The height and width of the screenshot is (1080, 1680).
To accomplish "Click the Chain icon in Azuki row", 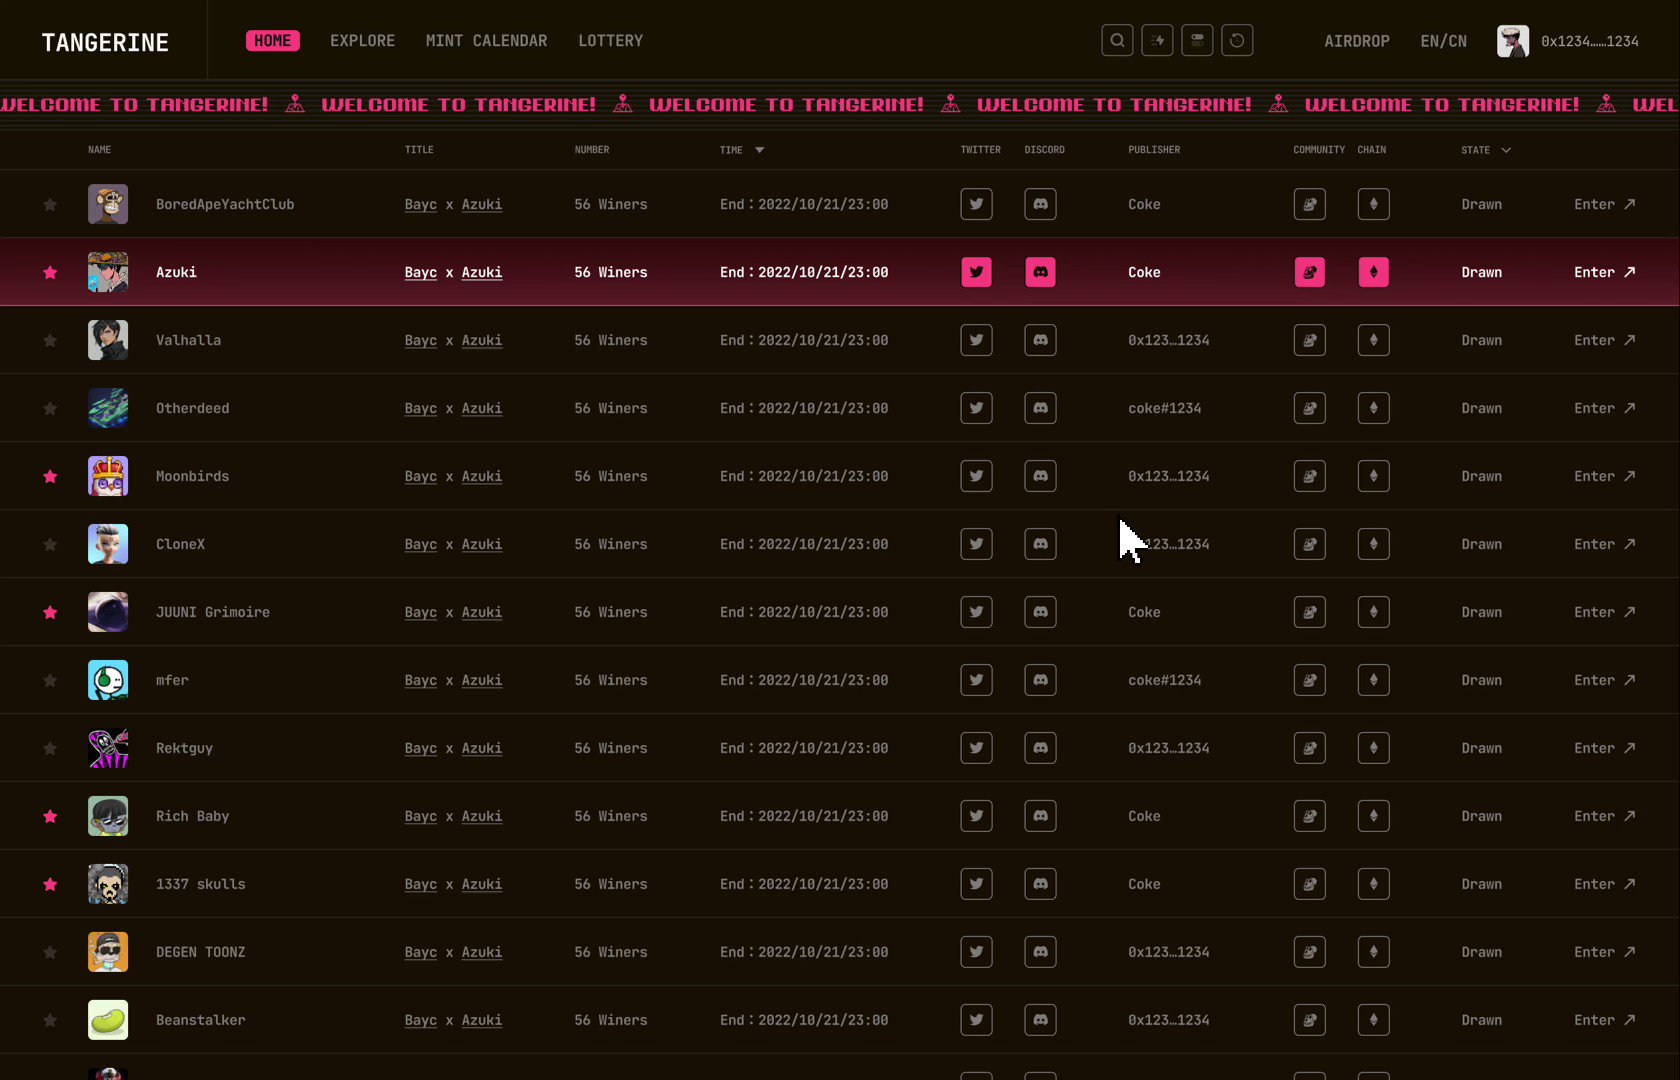I will coord(1374,272).
